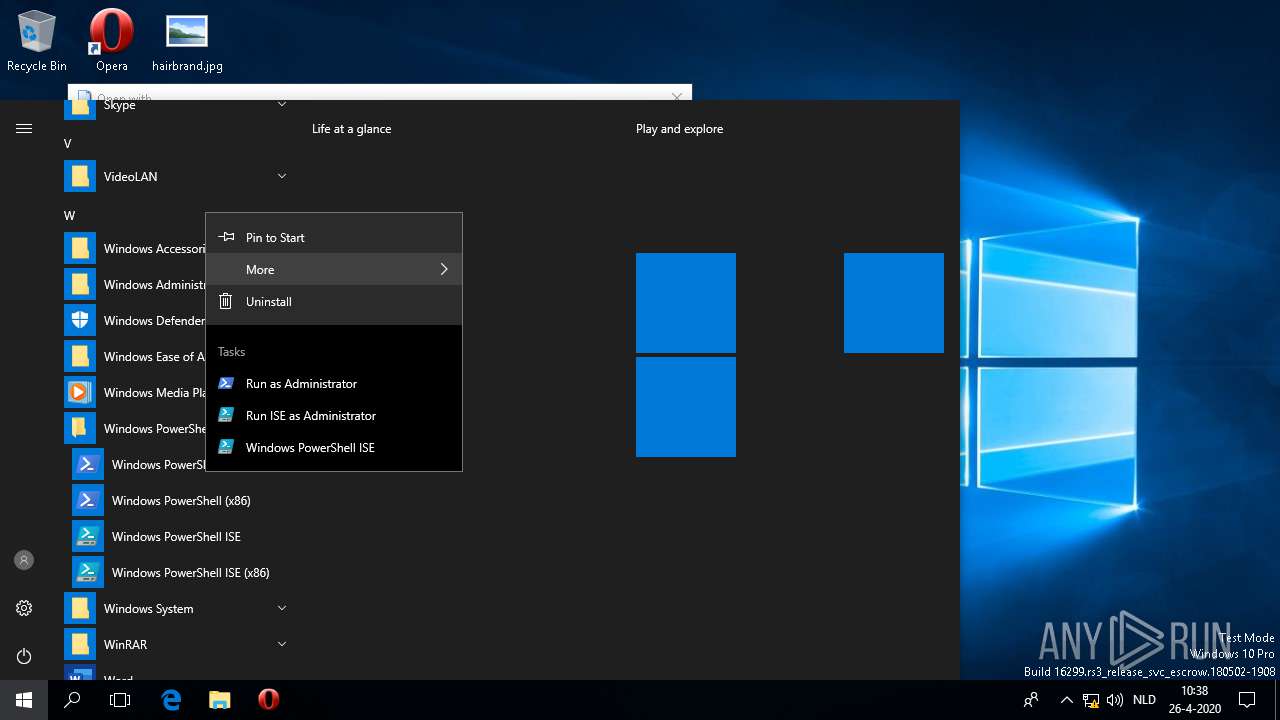Expand the Start menu hamburger navigation
The image size is (1280, 720).
click(24, 129)
